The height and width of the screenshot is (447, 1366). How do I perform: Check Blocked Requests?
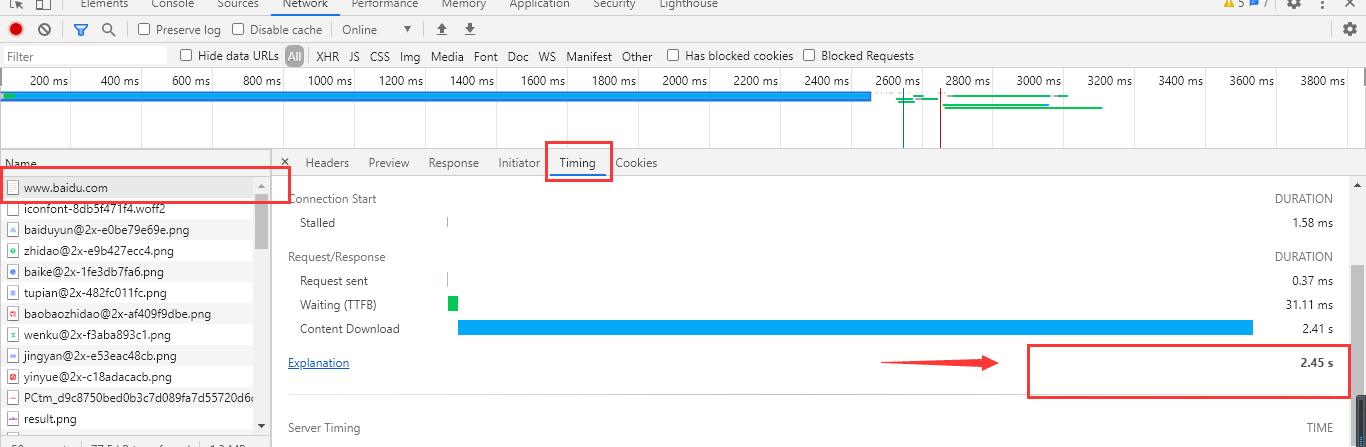(809, 55)
